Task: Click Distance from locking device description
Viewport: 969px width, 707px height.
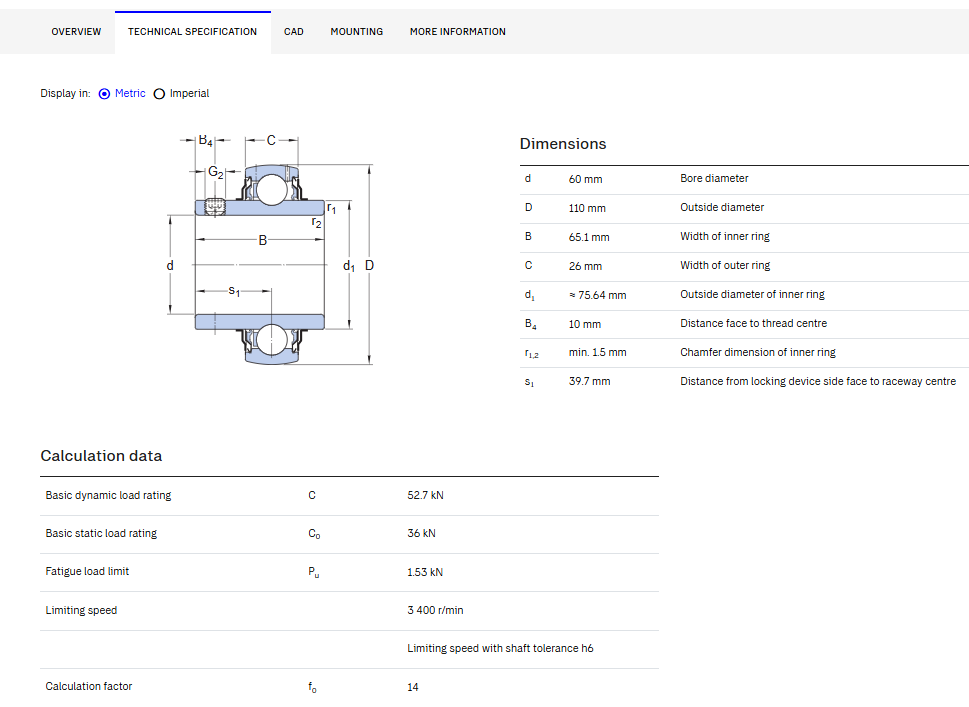Action: click(x=818, y=381)
